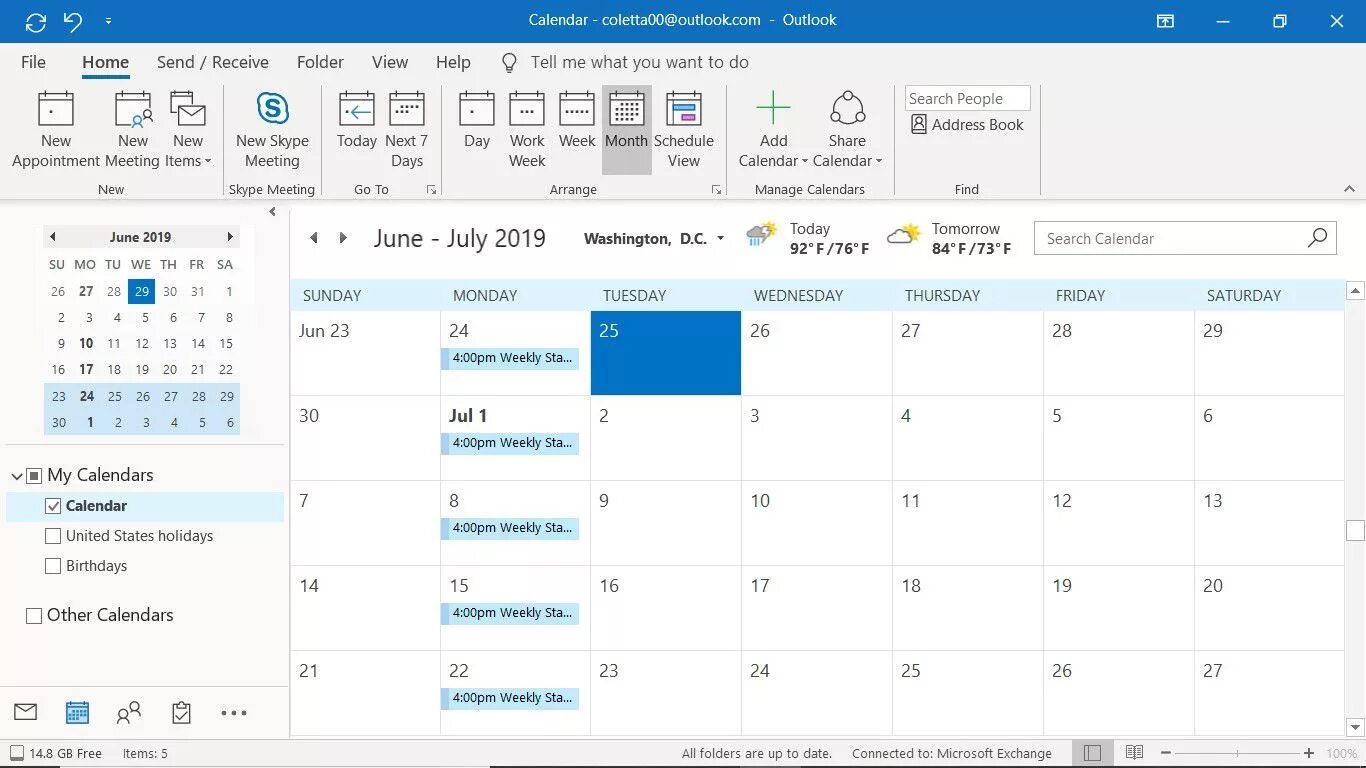Open the Weekly Staff event on Jul 1
The width and height of the screenshot is (1366, 768).
(511, 443)
